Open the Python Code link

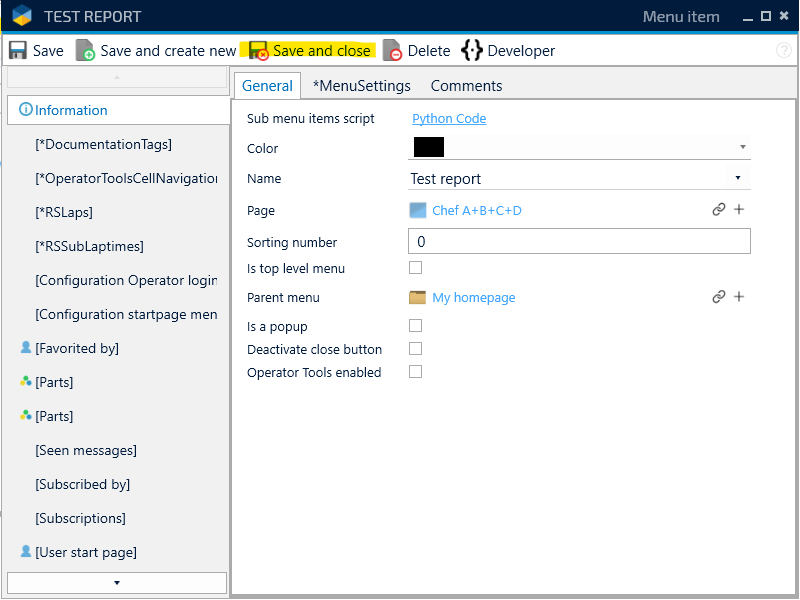click(449, 118)
